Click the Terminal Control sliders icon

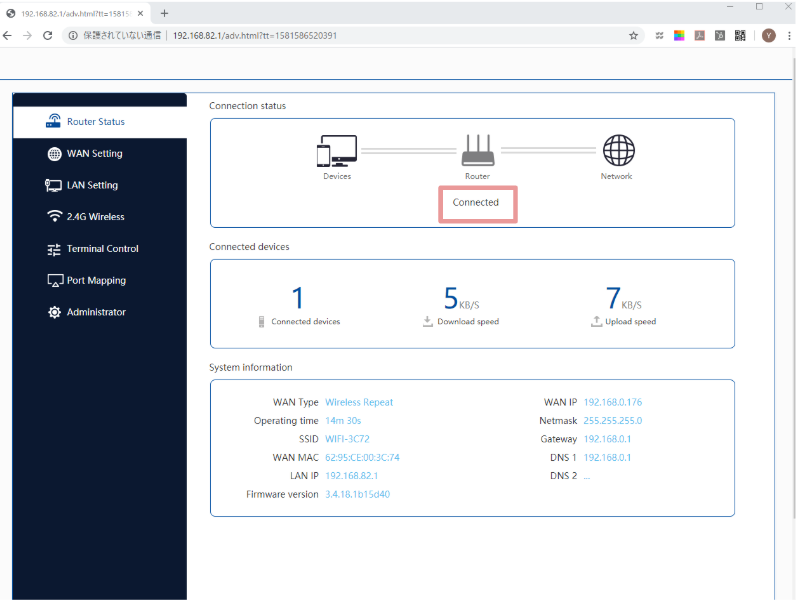point(54,250)
